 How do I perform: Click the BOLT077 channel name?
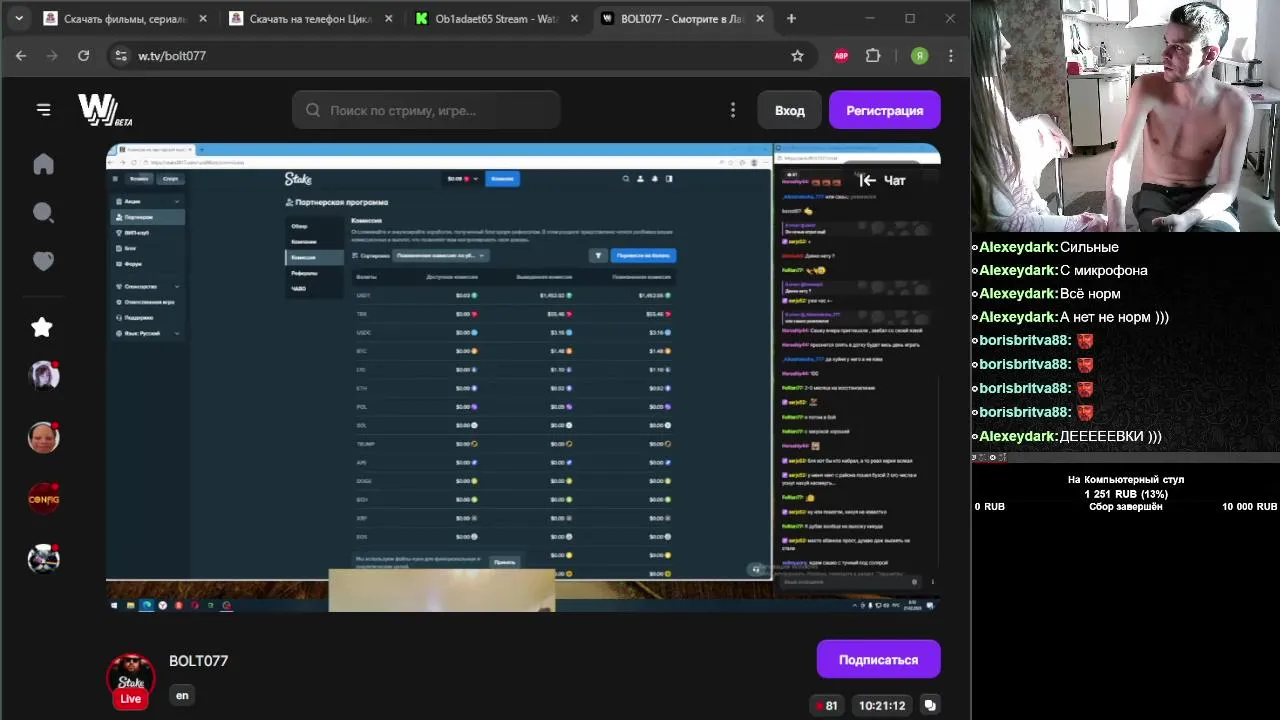tap(198, 661)
